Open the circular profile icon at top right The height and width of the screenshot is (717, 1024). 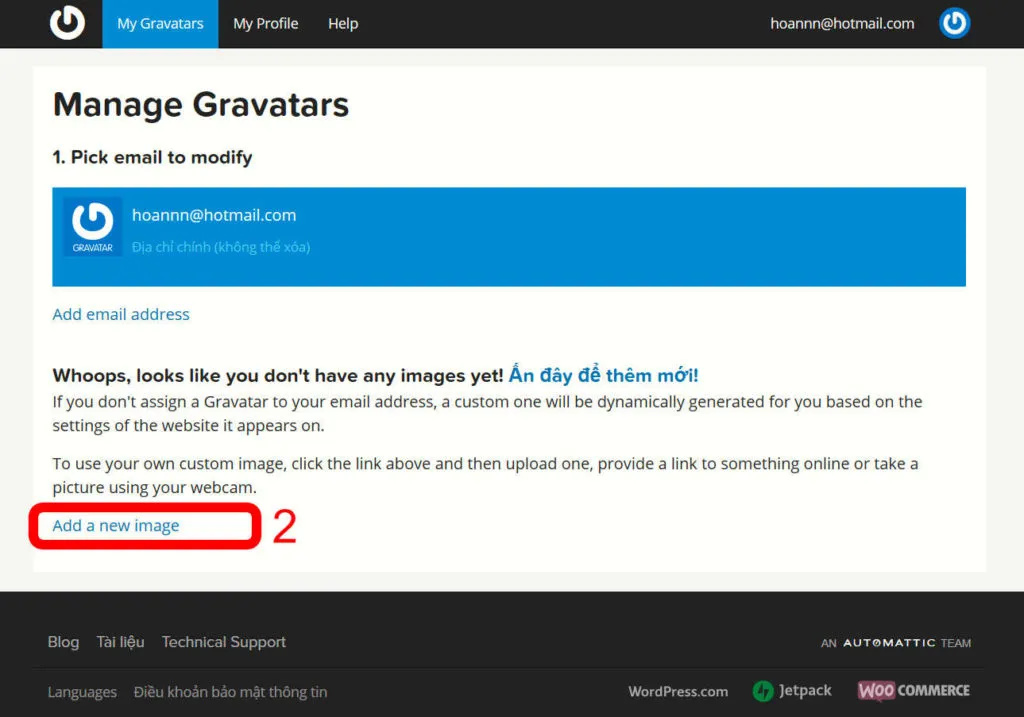click(x=954, y=22)
